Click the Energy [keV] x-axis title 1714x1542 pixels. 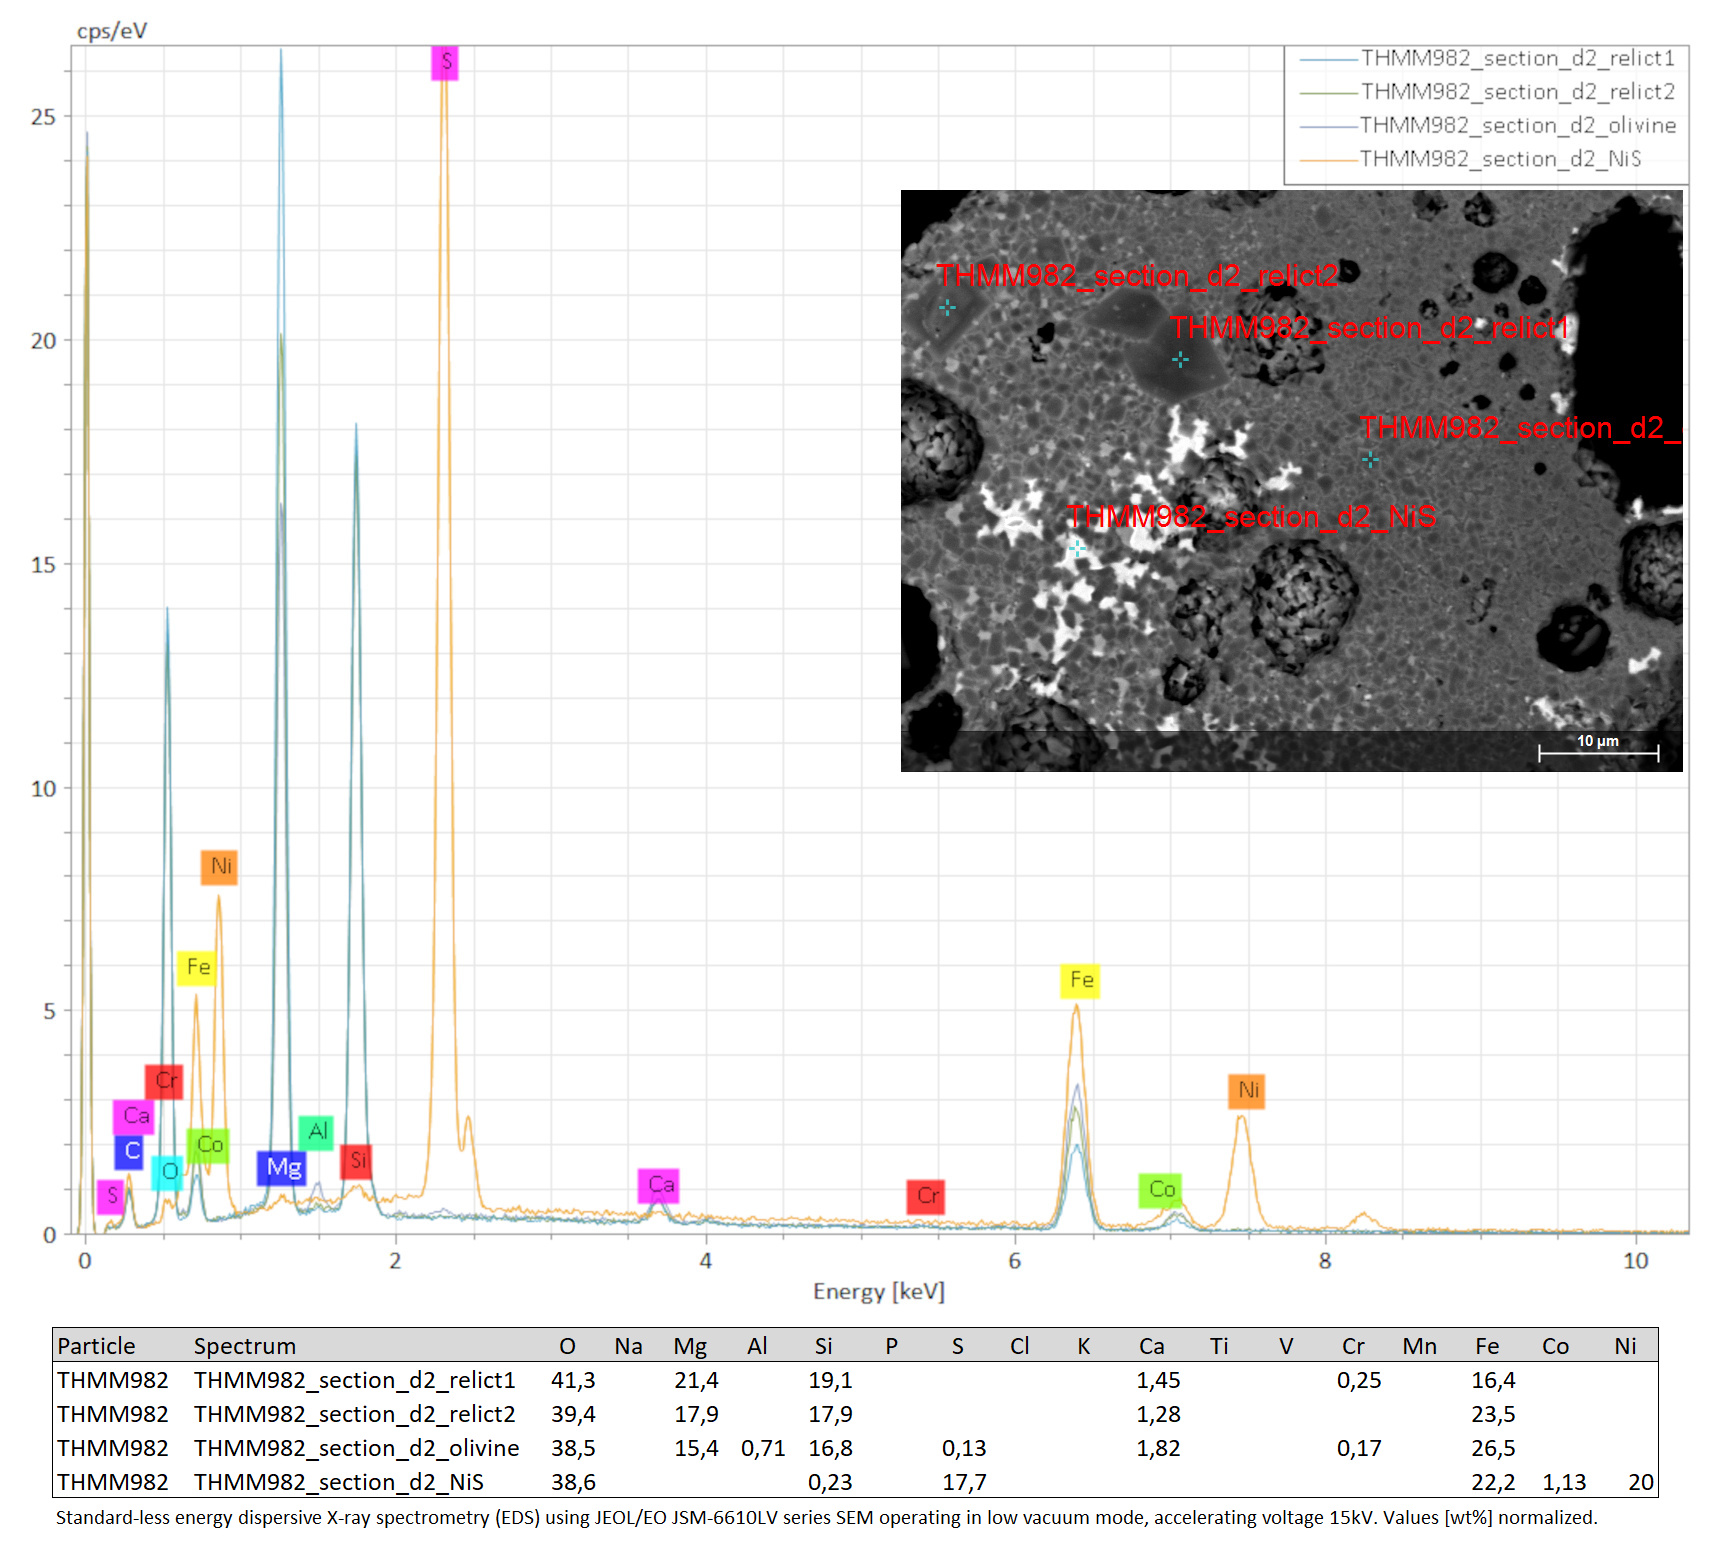pos(879,1291)
